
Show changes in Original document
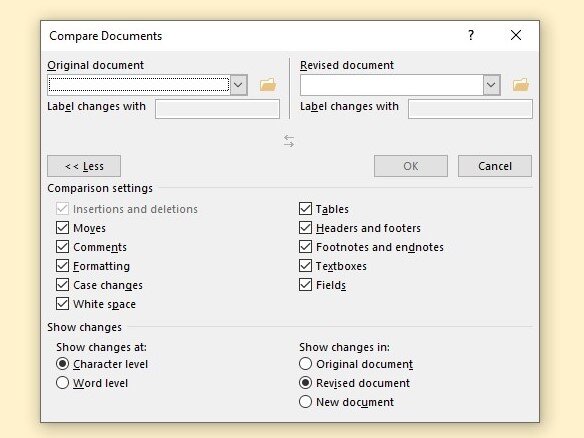pyautogui.click(x=305, y=364)
